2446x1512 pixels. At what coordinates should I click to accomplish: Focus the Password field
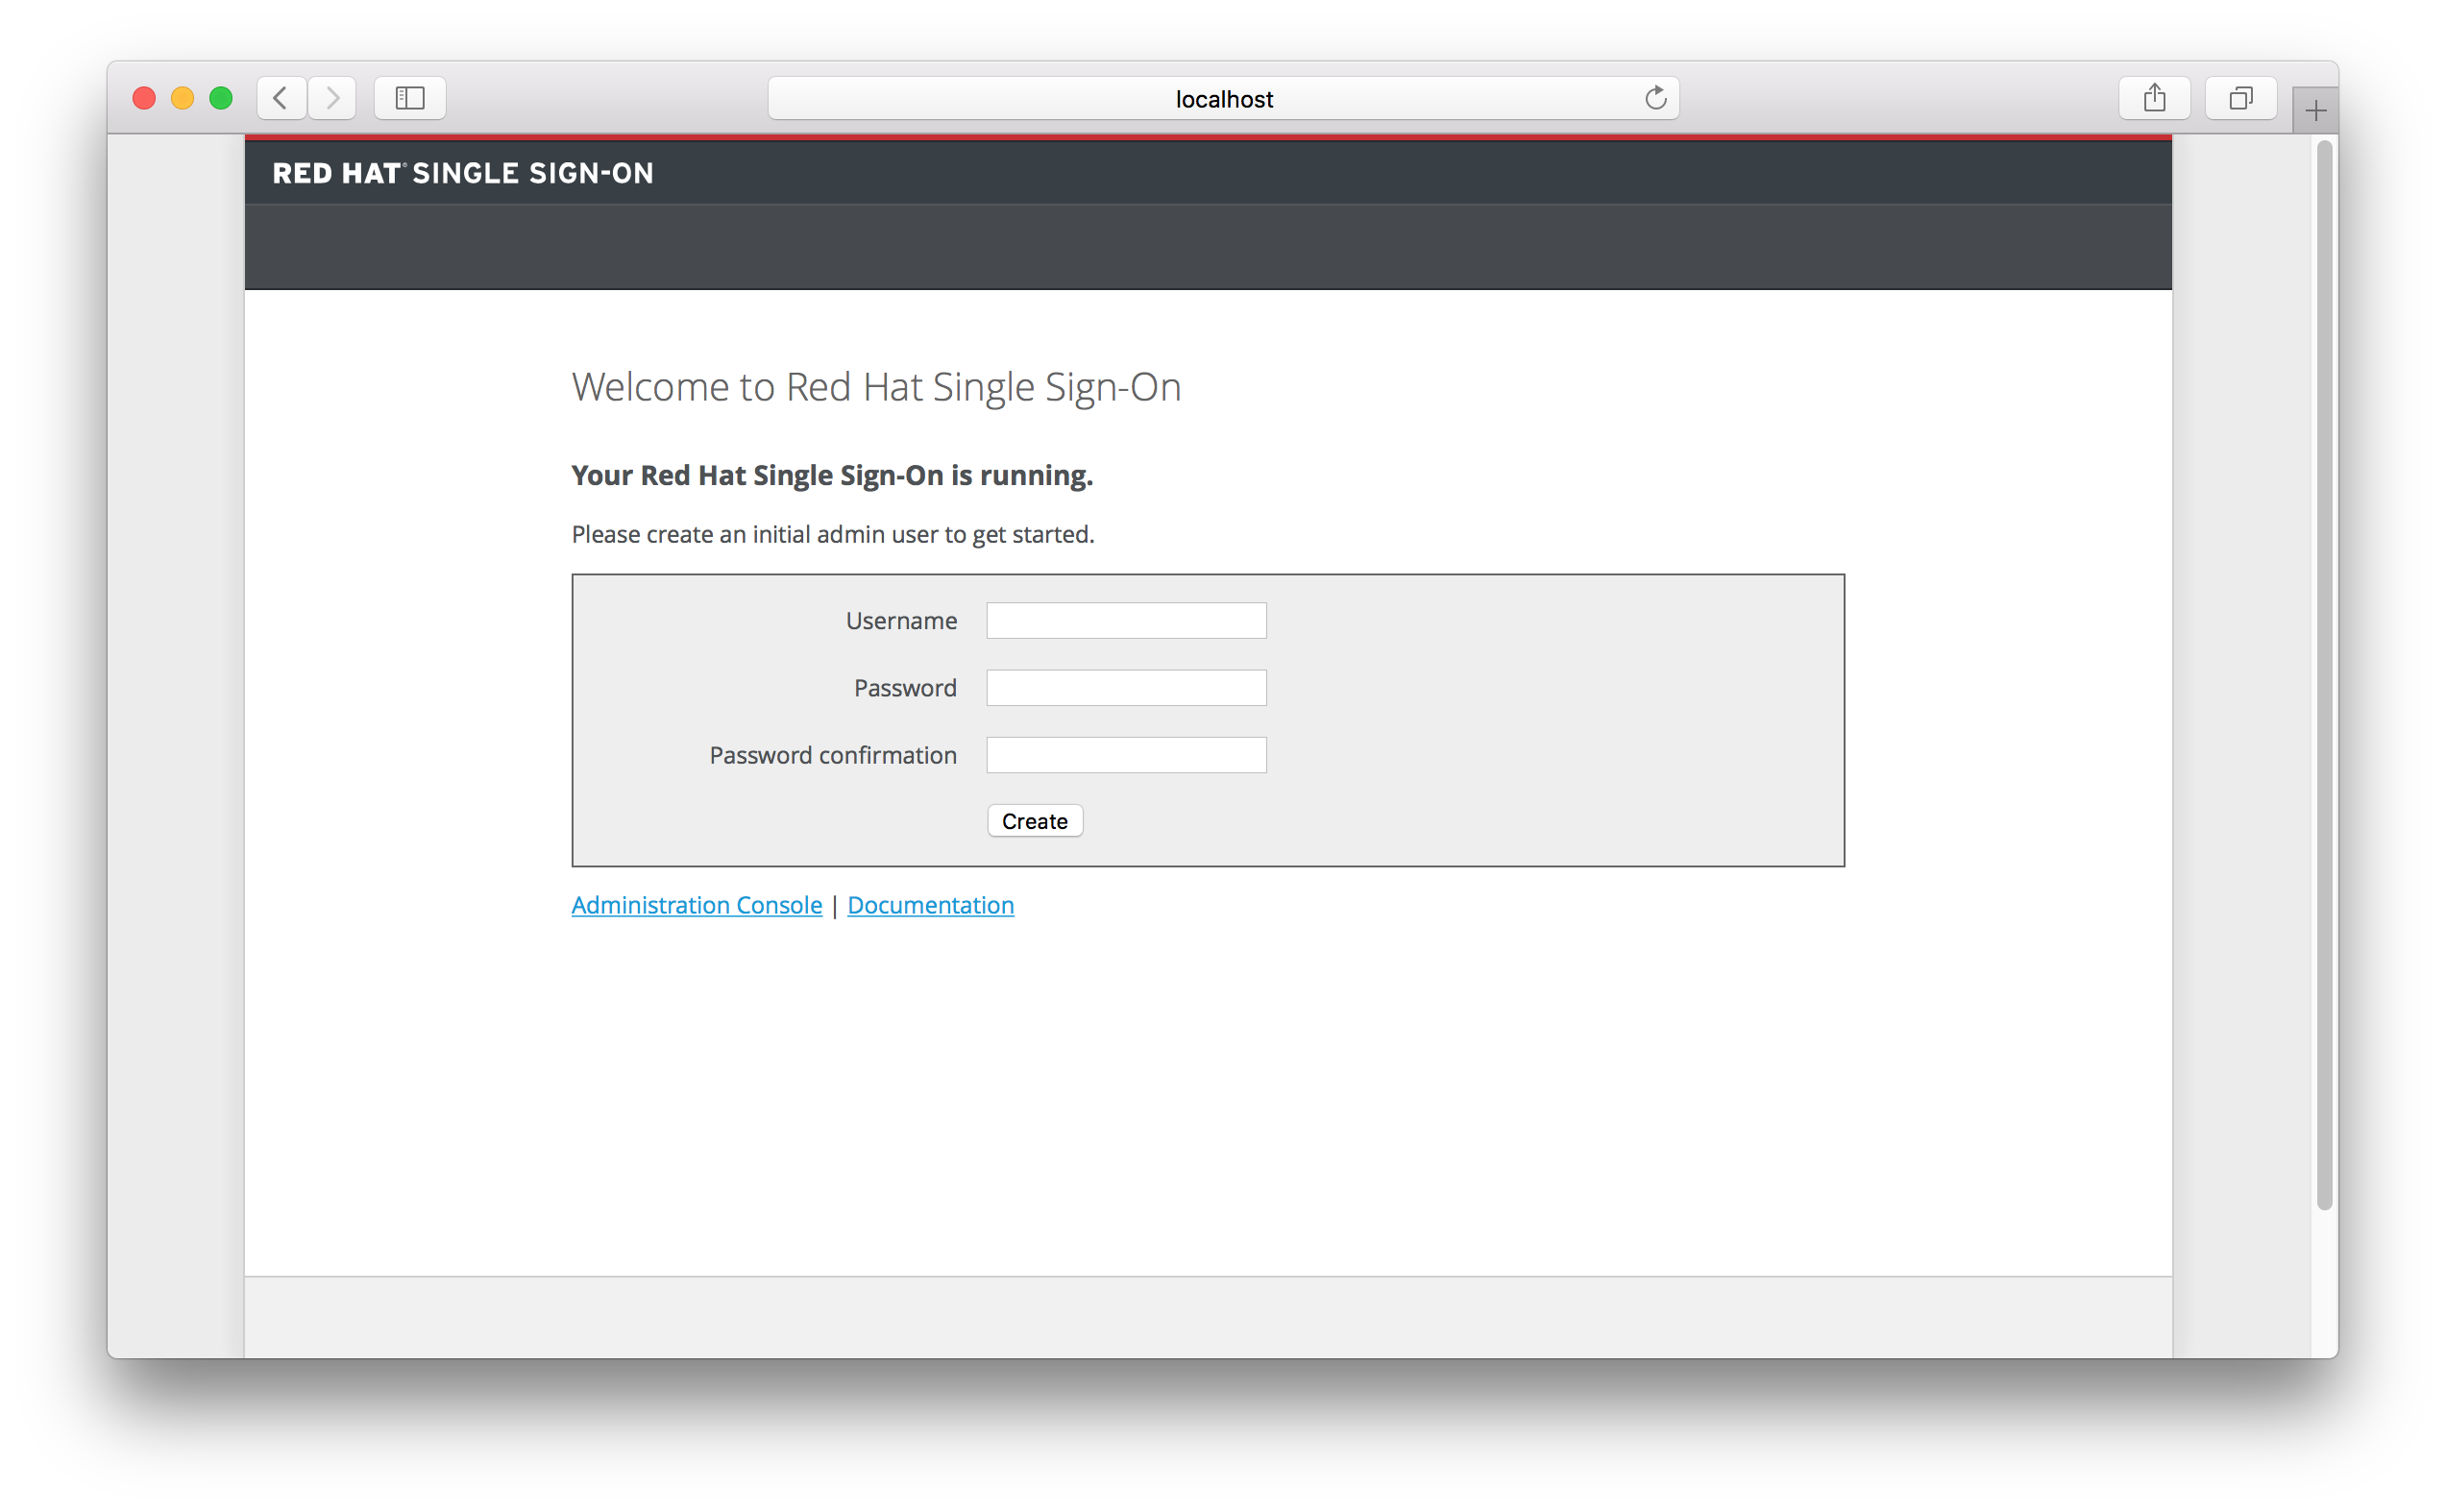click(1126, 687)
